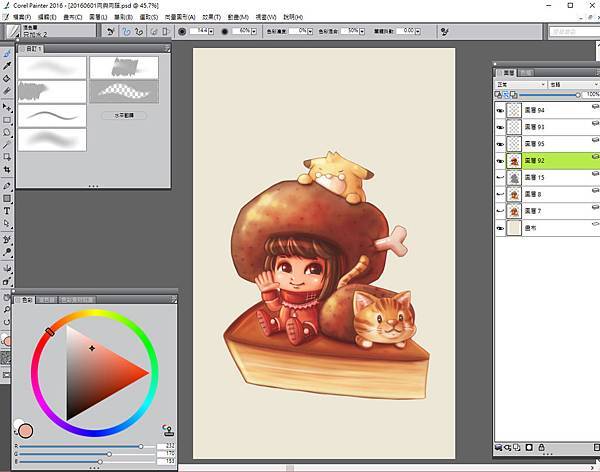The height and width of the screenshot is (472, 600).
Task: Select the Pen tool
Action: tap(7, 186)
